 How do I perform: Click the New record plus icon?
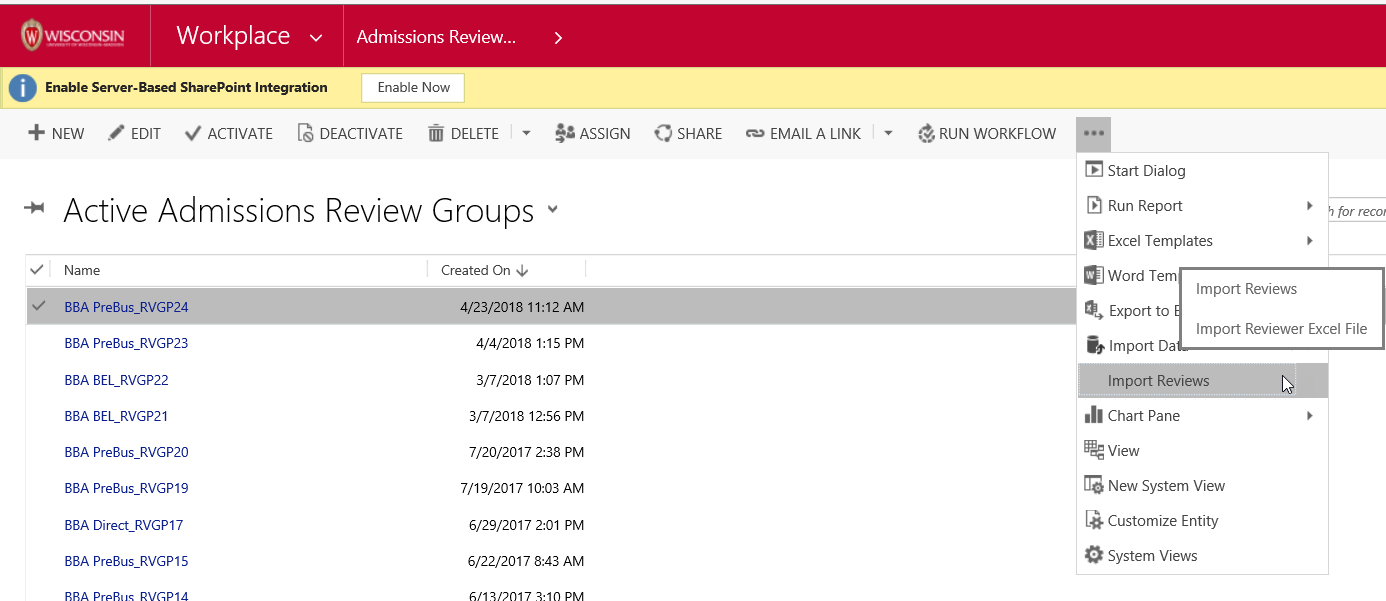pos(36,133)
